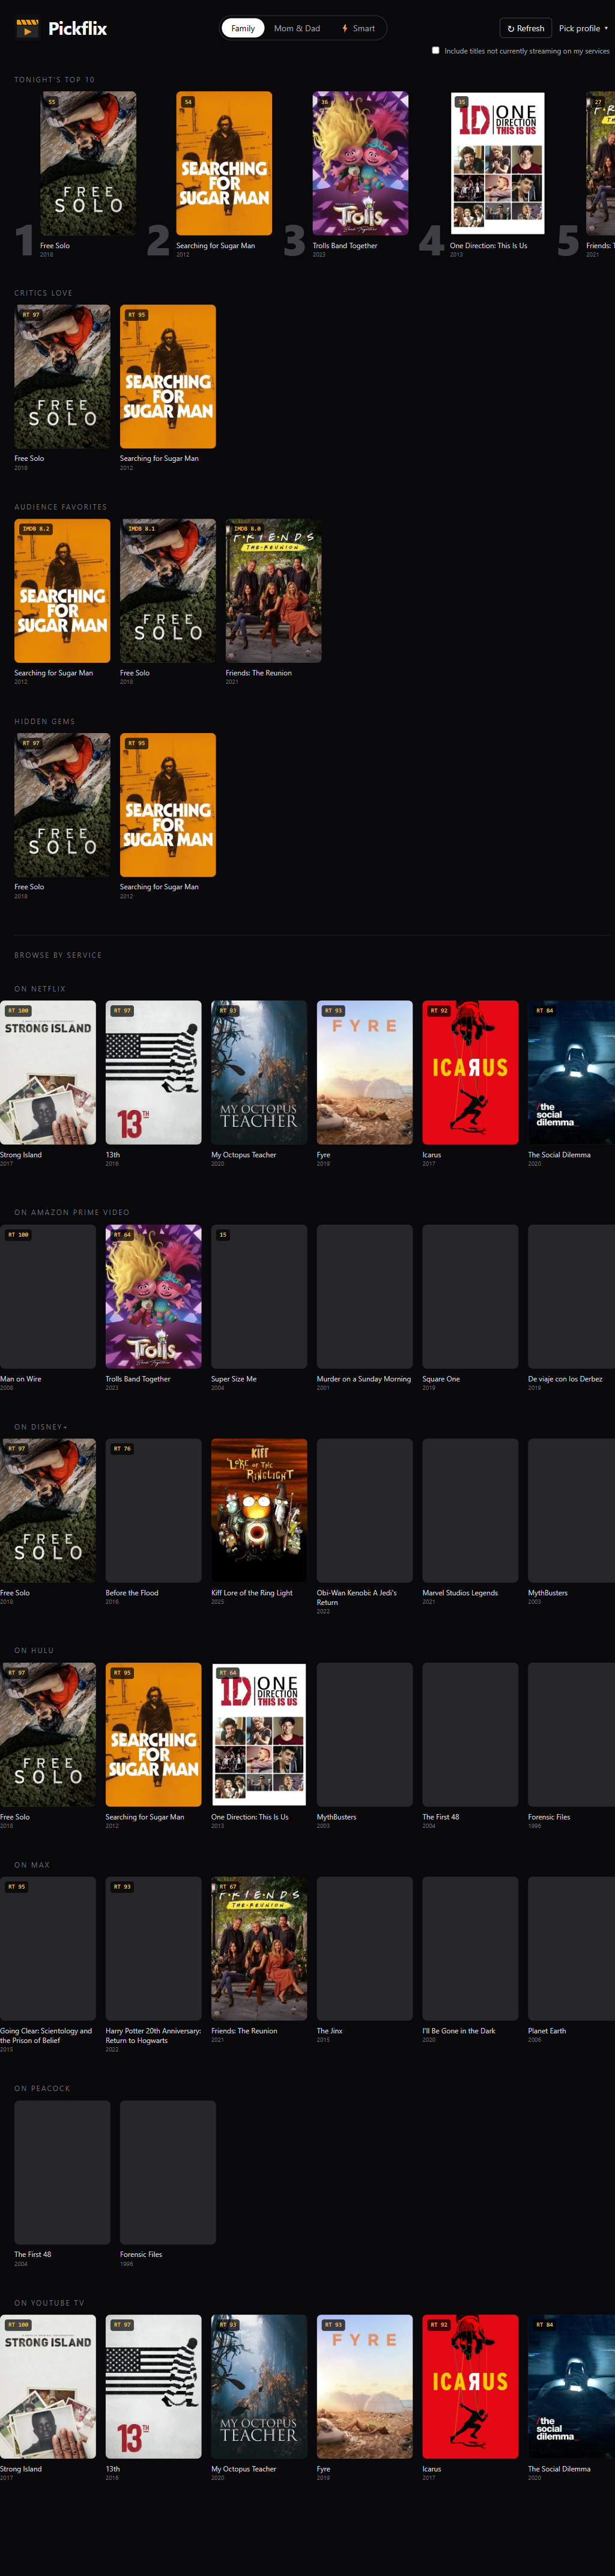Screen dimensions: 615x2576
Task: Switch to the Smart tab
Action: point(358,28)
